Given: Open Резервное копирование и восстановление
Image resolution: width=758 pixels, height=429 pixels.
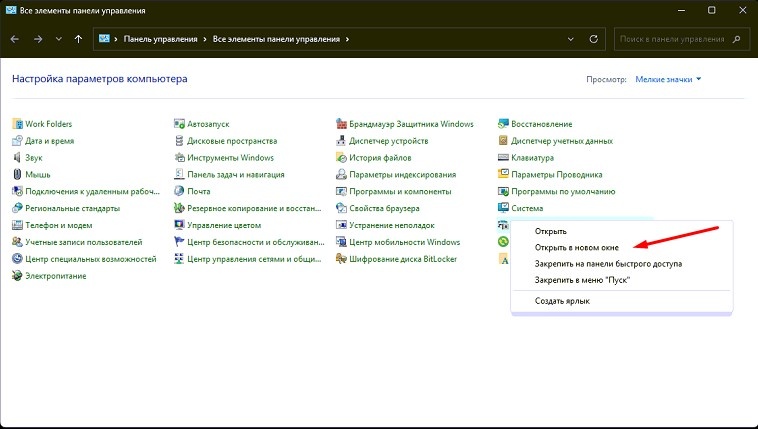Looking at the screenshot, I should (x=254, y=208).
